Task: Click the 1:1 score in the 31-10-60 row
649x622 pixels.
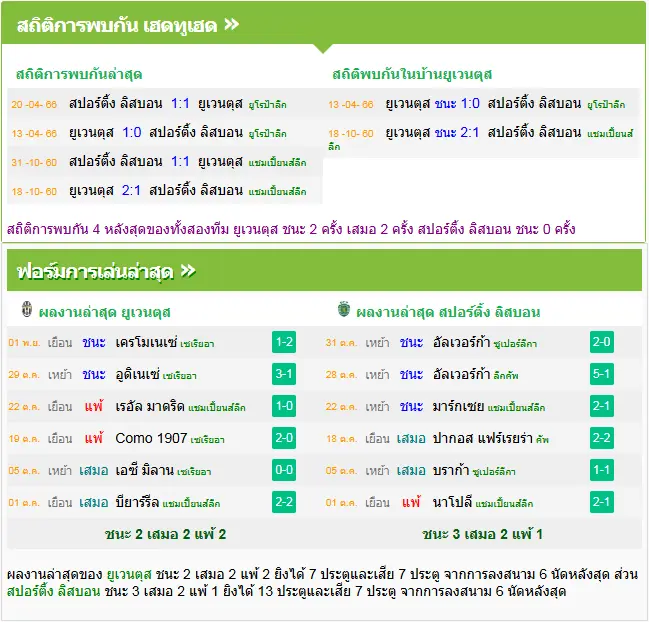Action: pyautogui.click(x=180, y=161)
